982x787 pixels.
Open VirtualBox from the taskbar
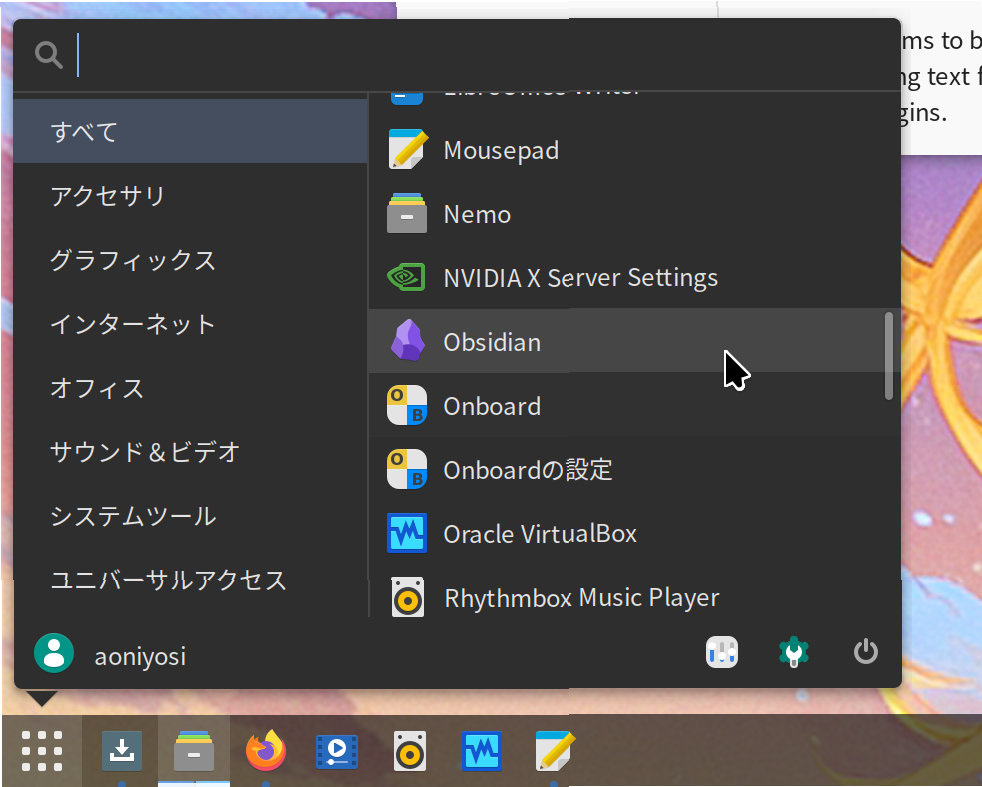point(482,751)
